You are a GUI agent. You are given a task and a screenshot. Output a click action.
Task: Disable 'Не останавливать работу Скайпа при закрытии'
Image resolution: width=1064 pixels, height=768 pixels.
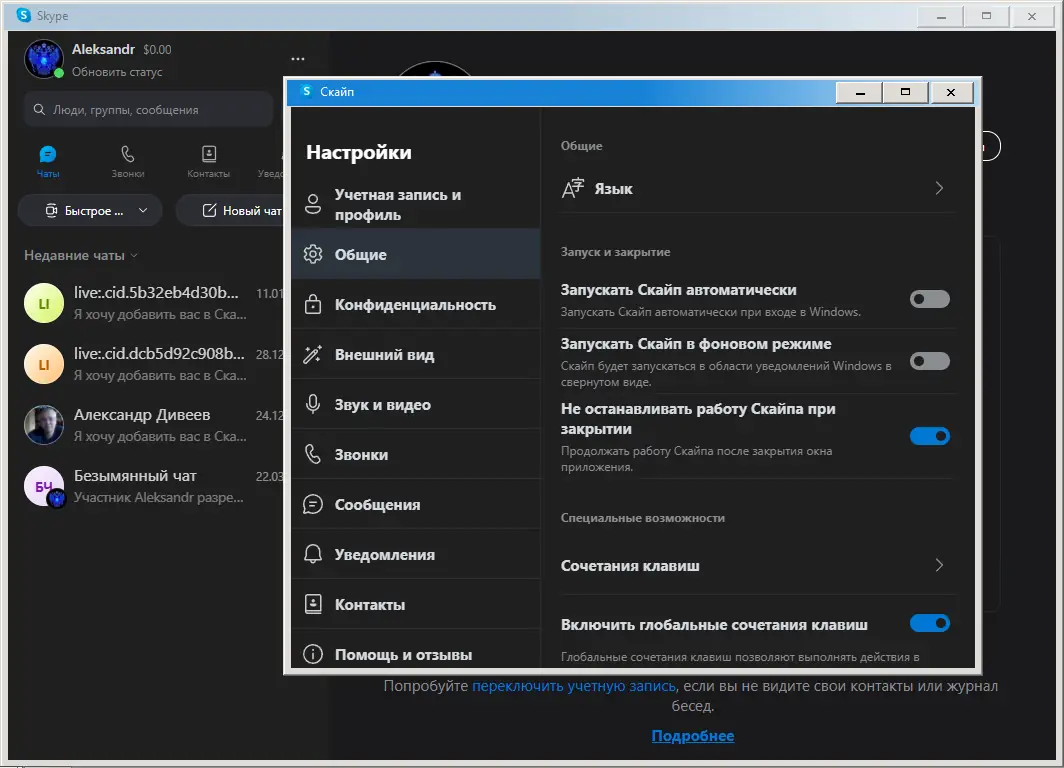(930, 436)
